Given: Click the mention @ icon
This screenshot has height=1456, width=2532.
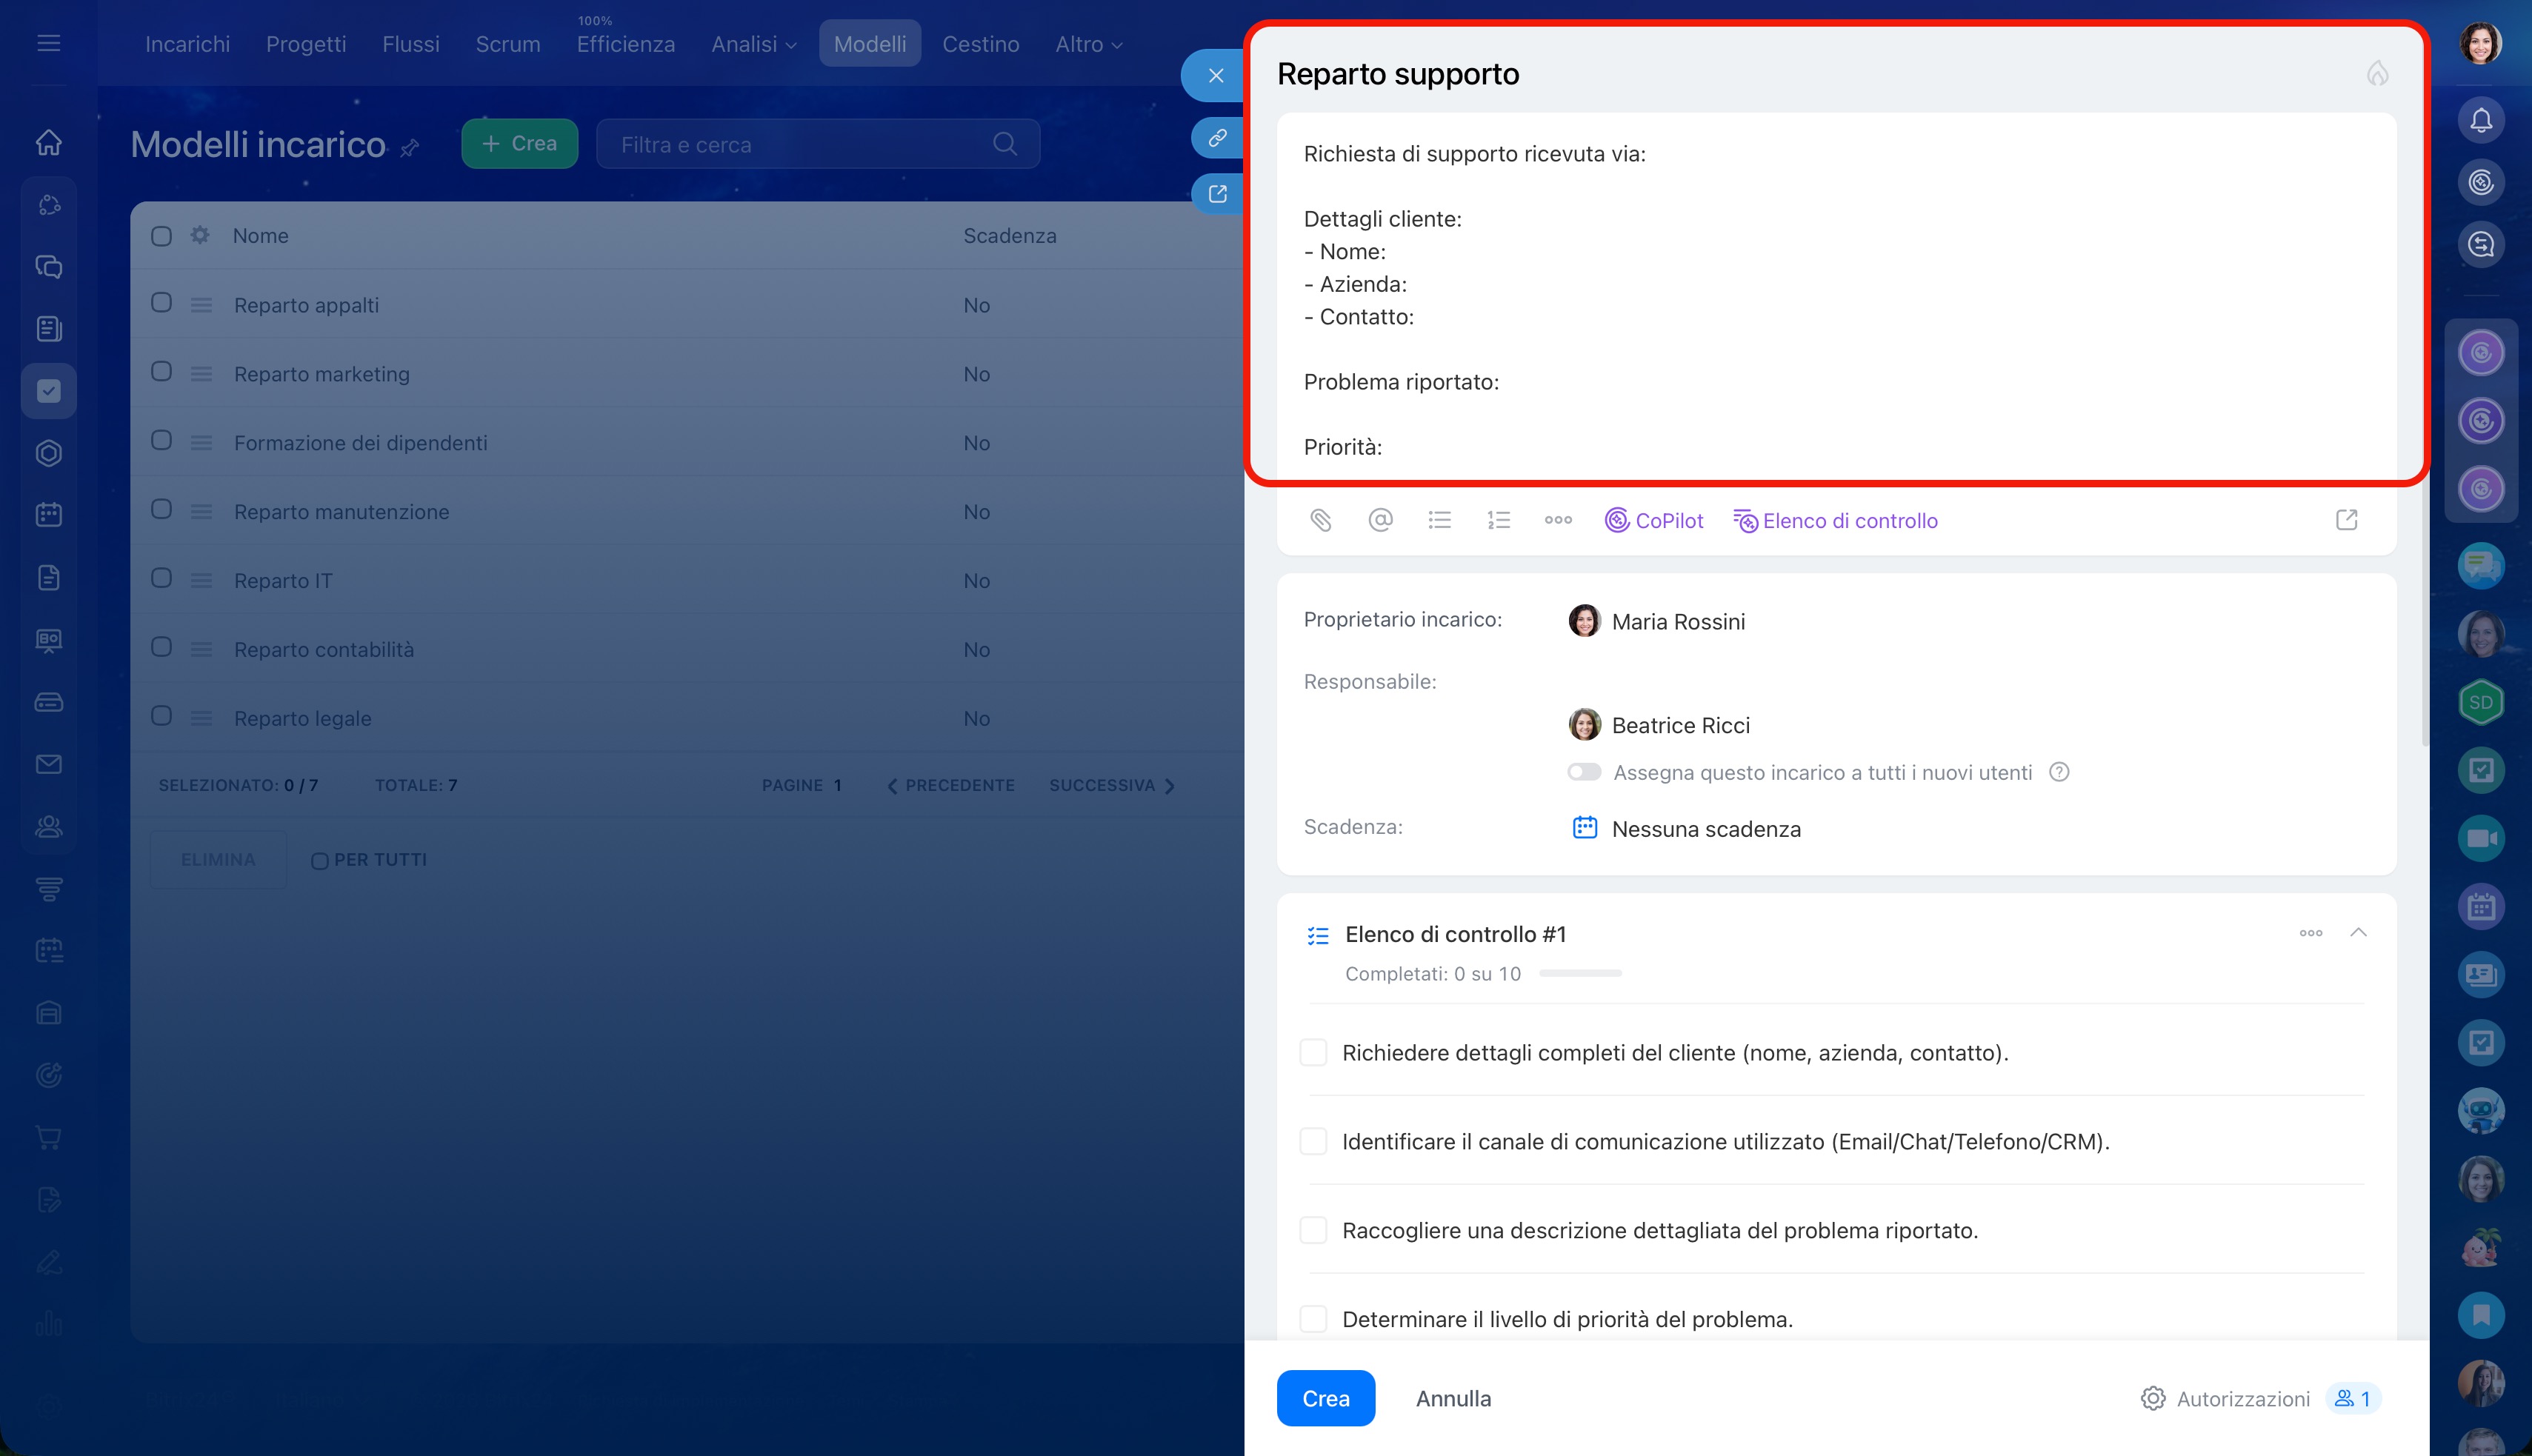Looking at the screenshot, I should coord(1380,520).
